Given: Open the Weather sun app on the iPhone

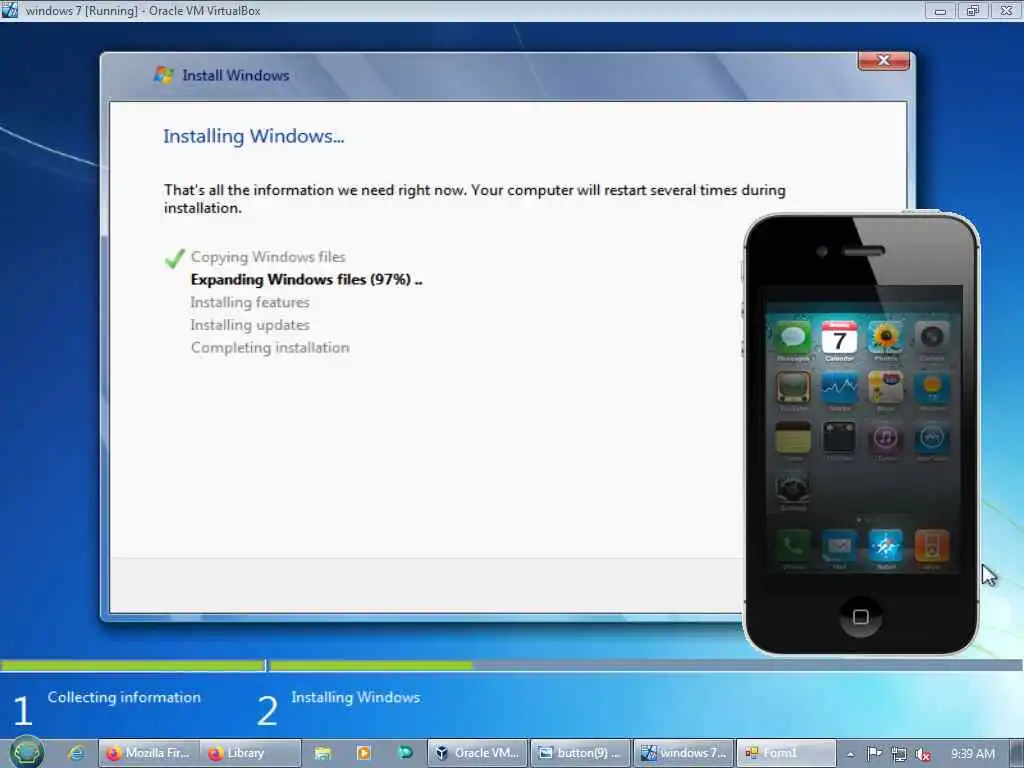Looking at the screenshot, I should [932, 388].
